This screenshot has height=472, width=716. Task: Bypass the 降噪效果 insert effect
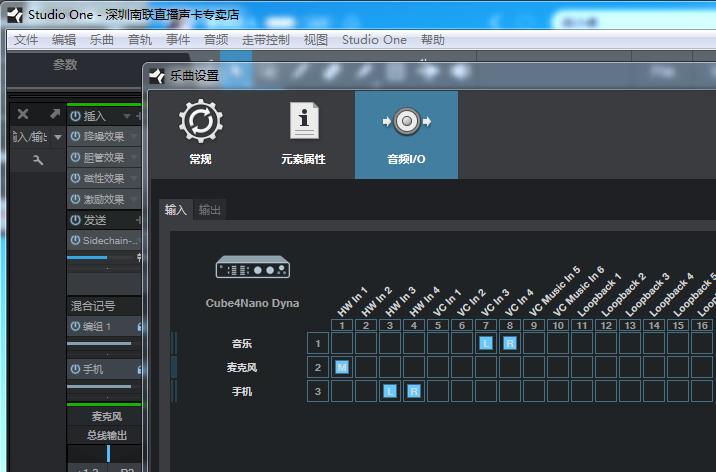tap(75, 136)
